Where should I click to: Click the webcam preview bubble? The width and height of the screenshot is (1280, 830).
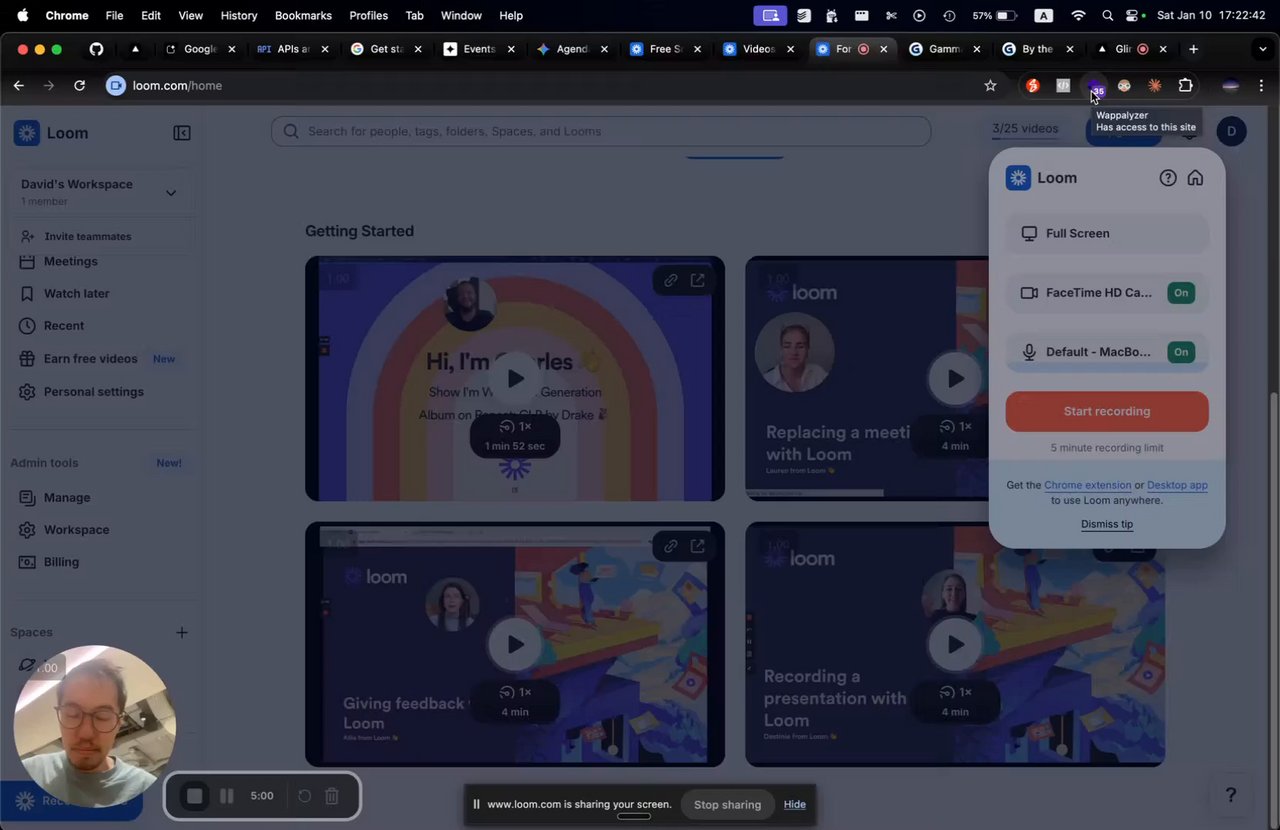pos(95,725)
